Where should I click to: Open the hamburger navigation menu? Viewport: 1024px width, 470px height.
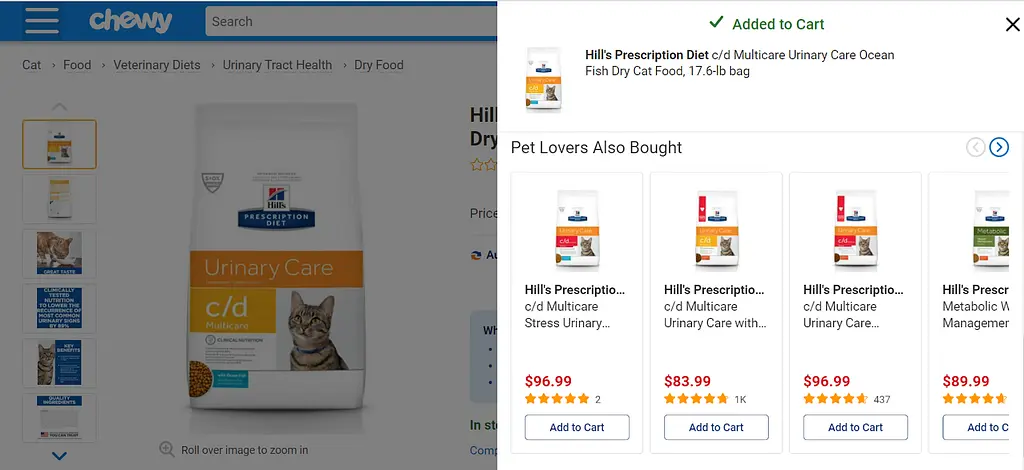click(41, 21)
